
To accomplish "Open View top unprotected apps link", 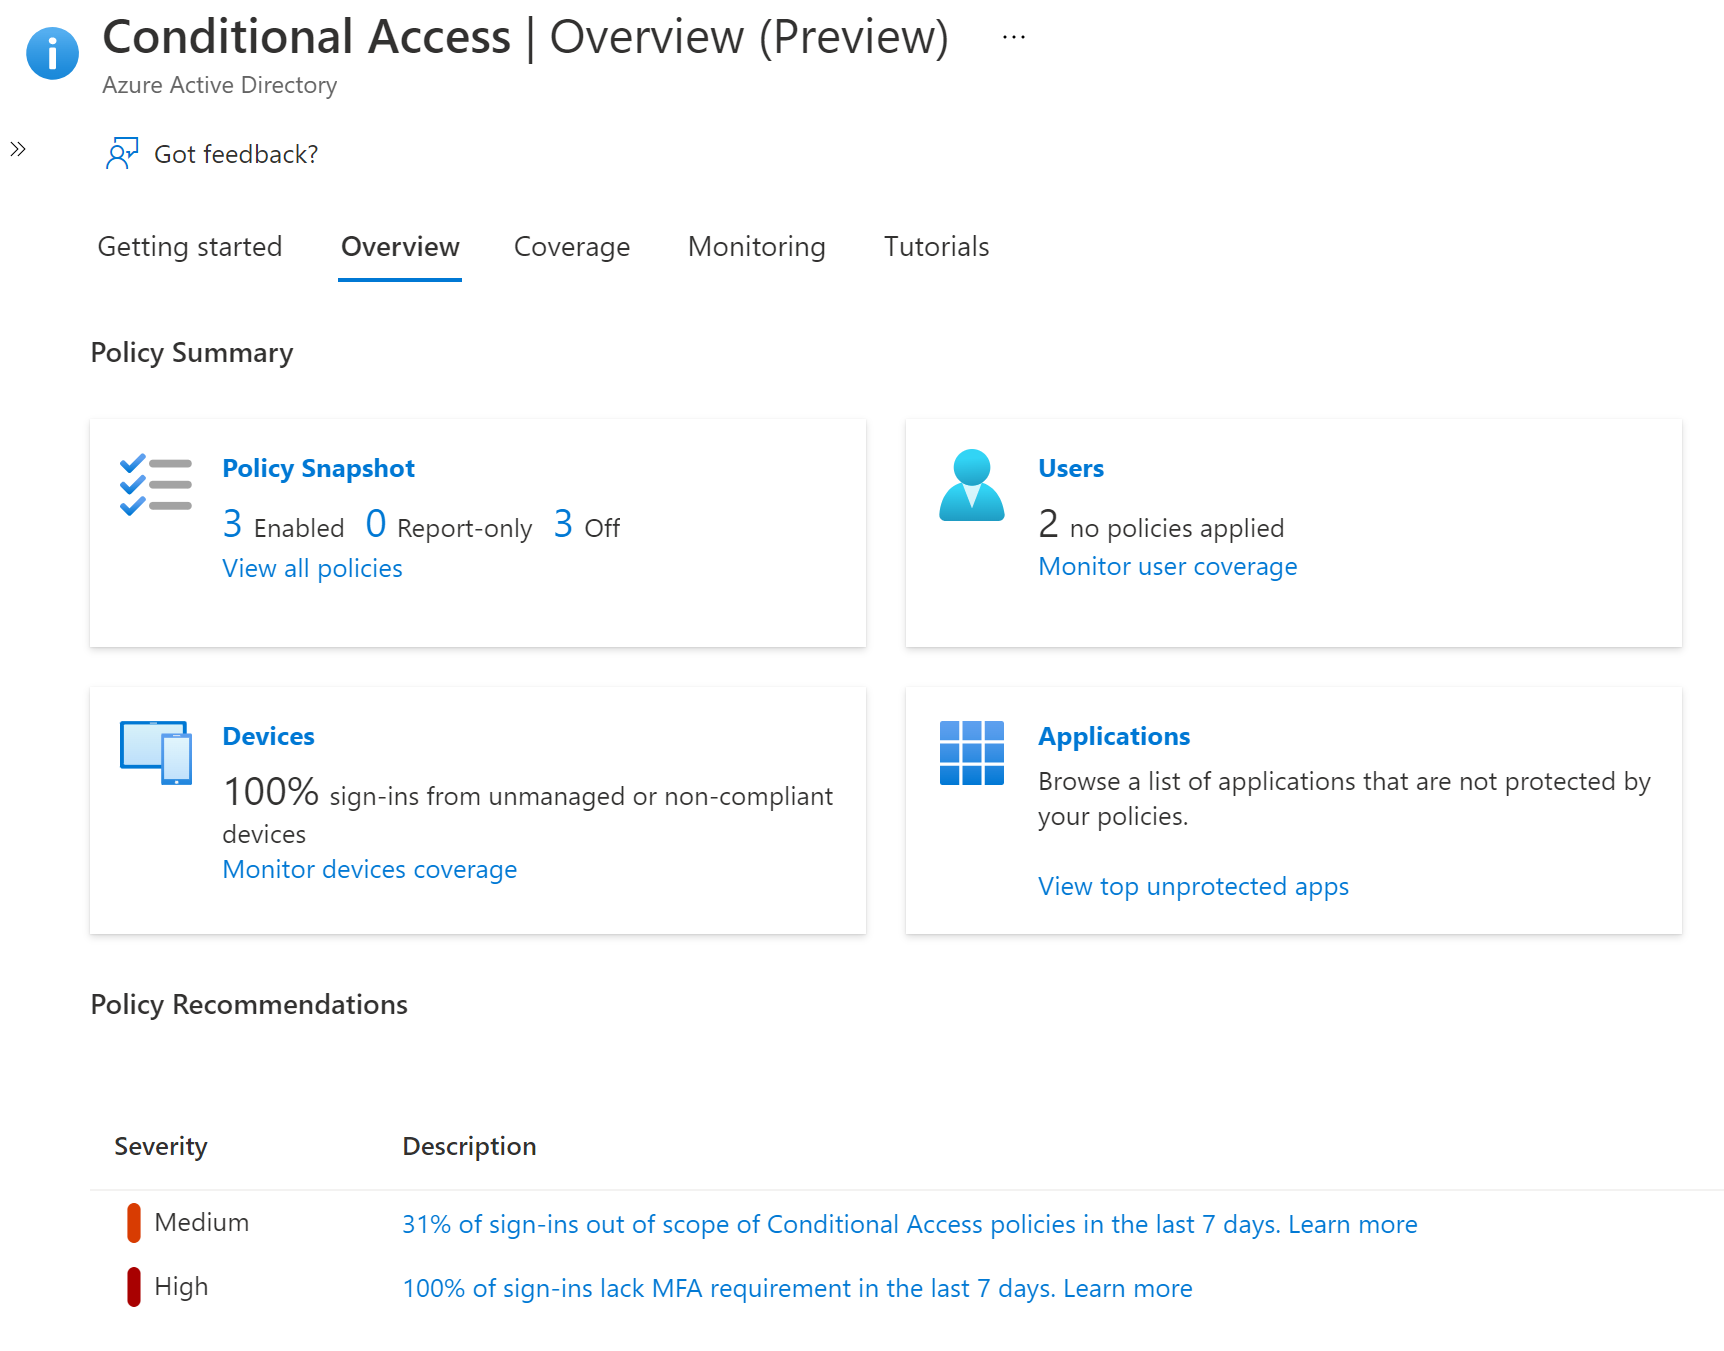I will coord(1193,887).
